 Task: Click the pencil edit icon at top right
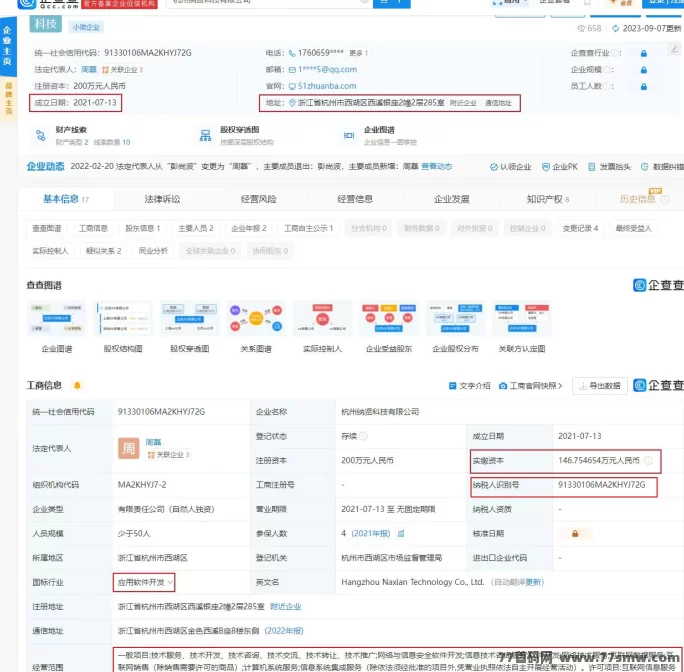click(x=674, y=48)
